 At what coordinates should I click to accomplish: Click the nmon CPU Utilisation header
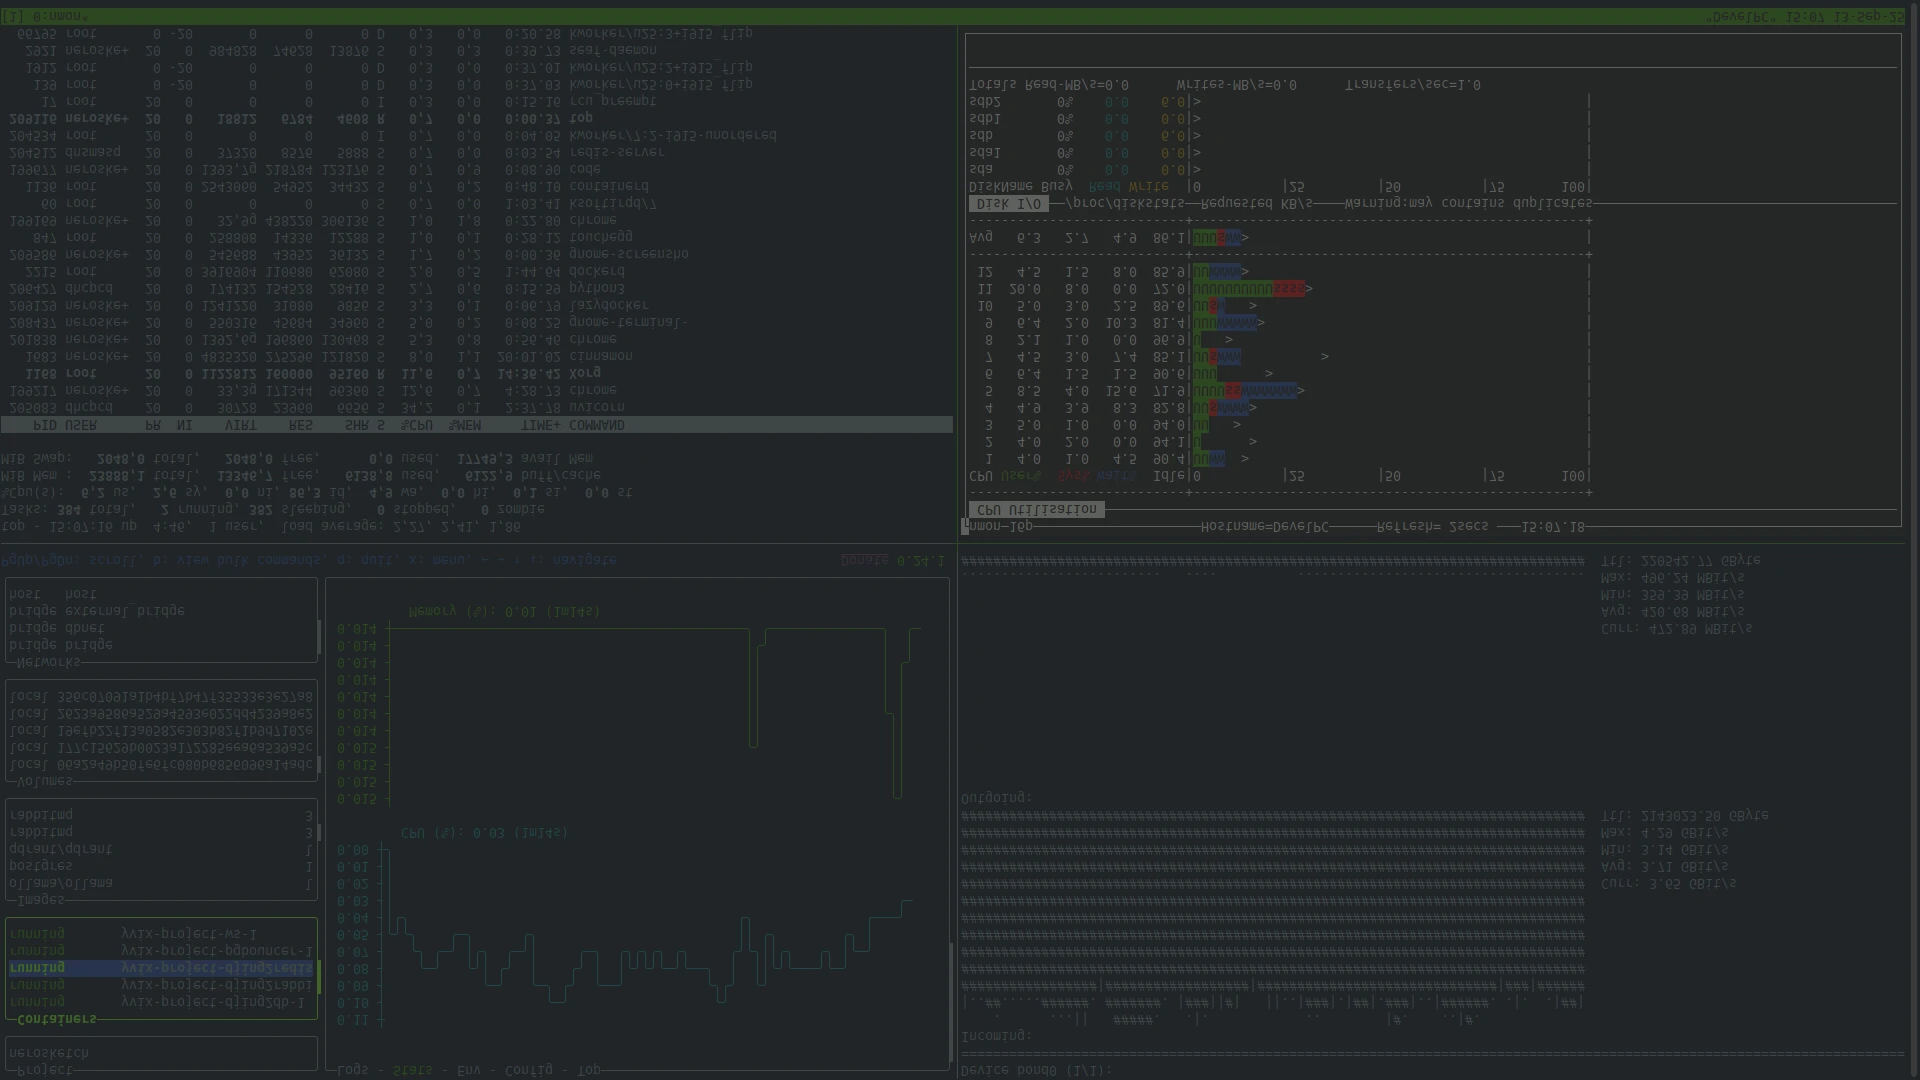tap(1036, 510)
